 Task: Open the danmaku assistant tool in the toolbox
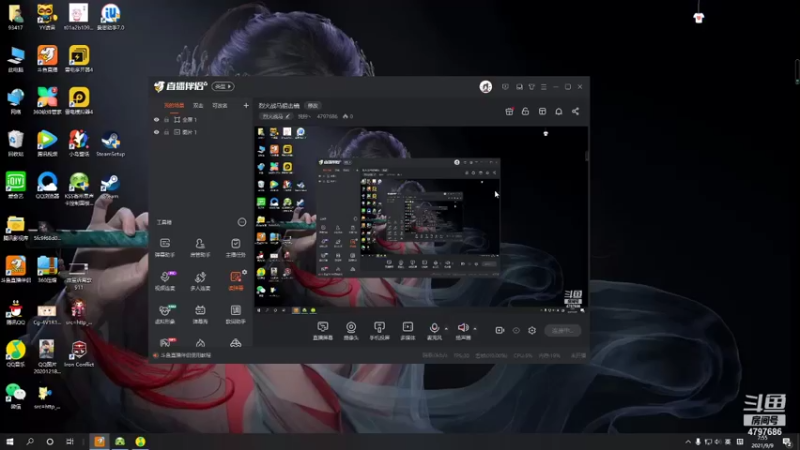coord(165,247)
